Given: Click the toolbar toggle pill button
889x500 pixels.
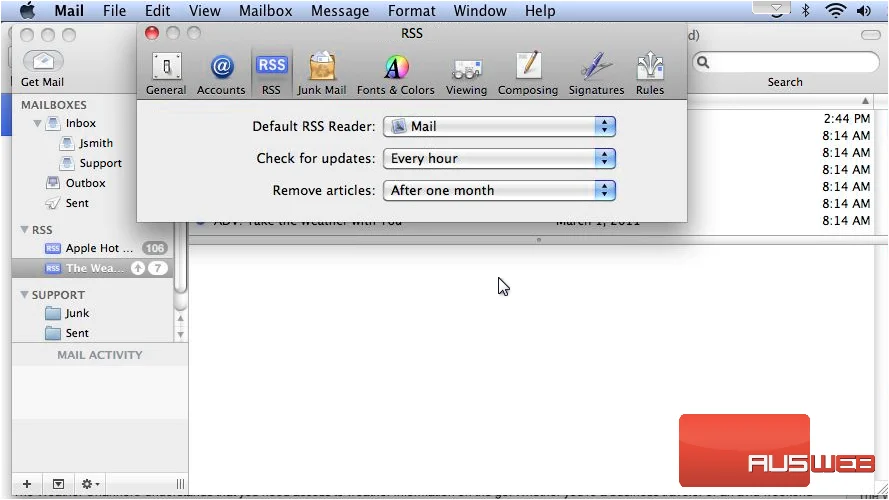Looking at the screenshot, I should coord(871,35).
